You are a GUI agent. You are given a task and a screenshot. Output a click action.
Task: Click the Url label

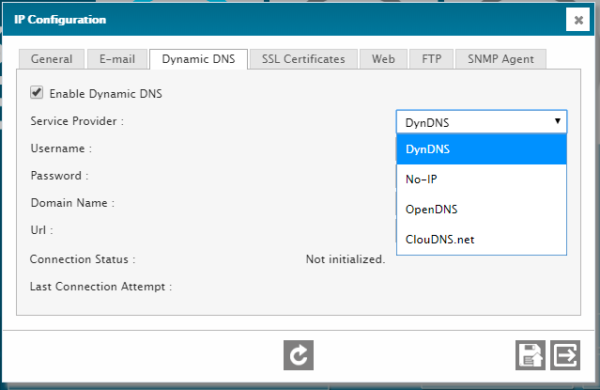click(42, 230)
